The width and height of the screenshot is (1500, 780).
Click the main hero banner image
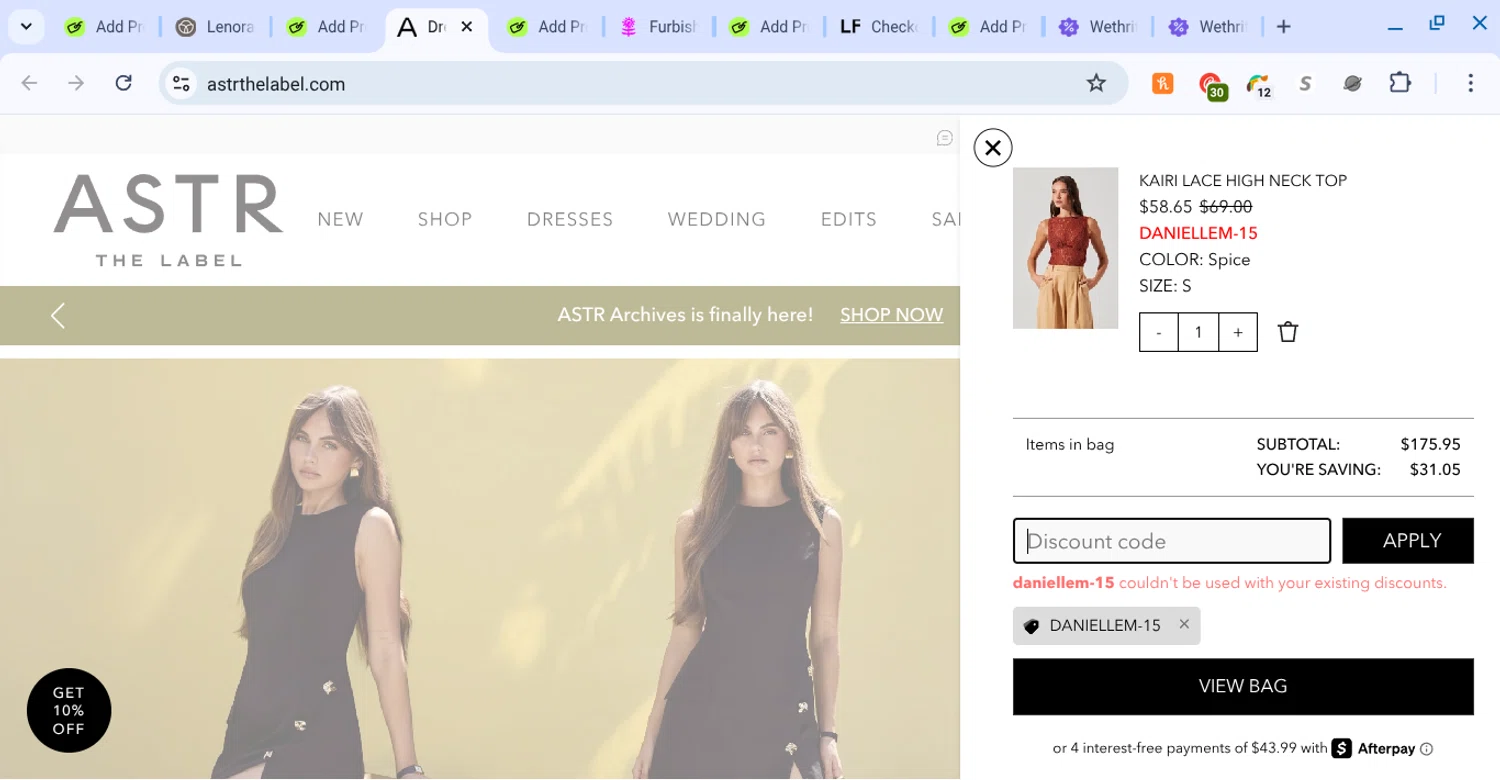480,569
